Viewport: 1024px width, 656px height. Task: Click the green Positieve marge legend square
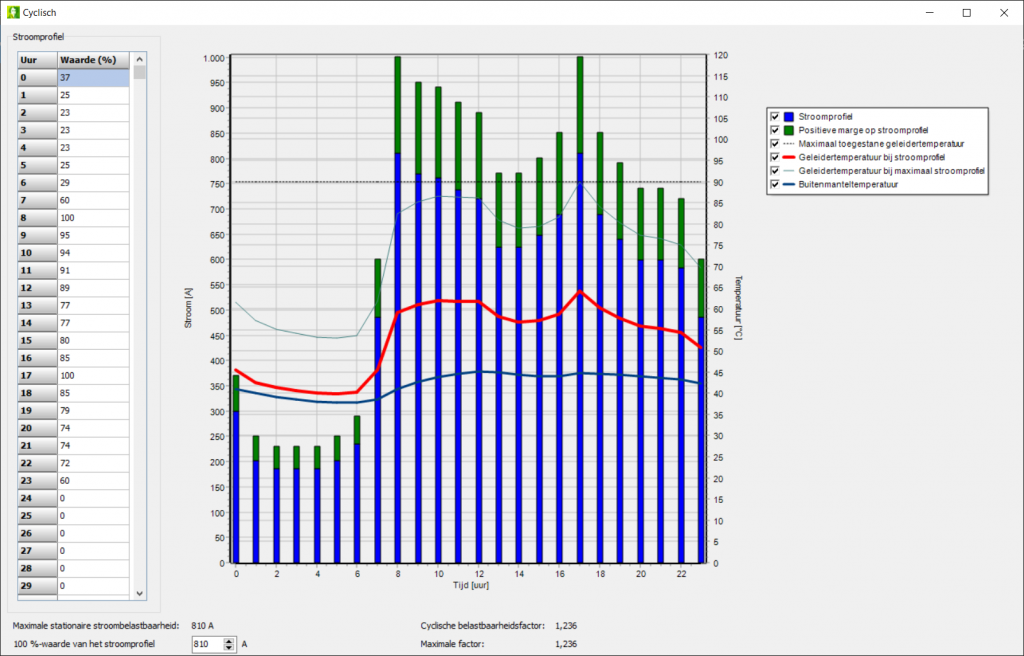787,130
